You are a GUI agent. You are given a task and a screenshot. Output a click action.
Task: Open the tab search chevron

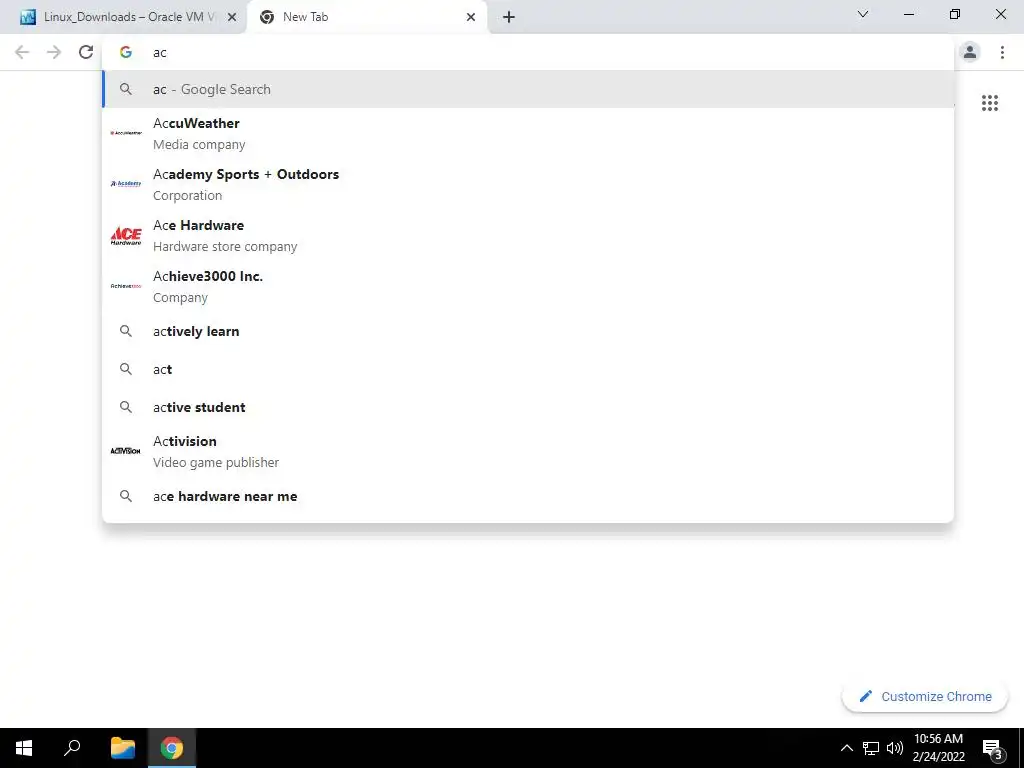[x=863, y=14]
